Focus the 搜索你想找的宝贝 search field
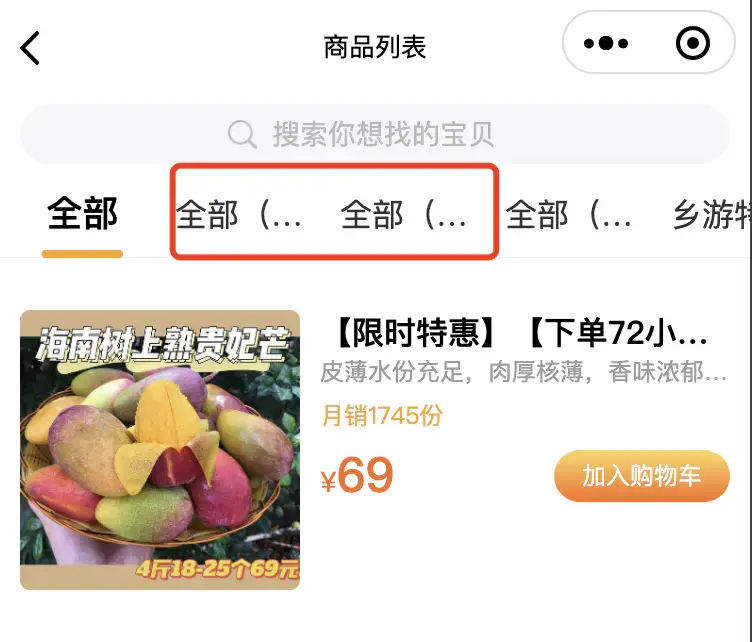Screen dimensions: 752x642 coord(375,134)
